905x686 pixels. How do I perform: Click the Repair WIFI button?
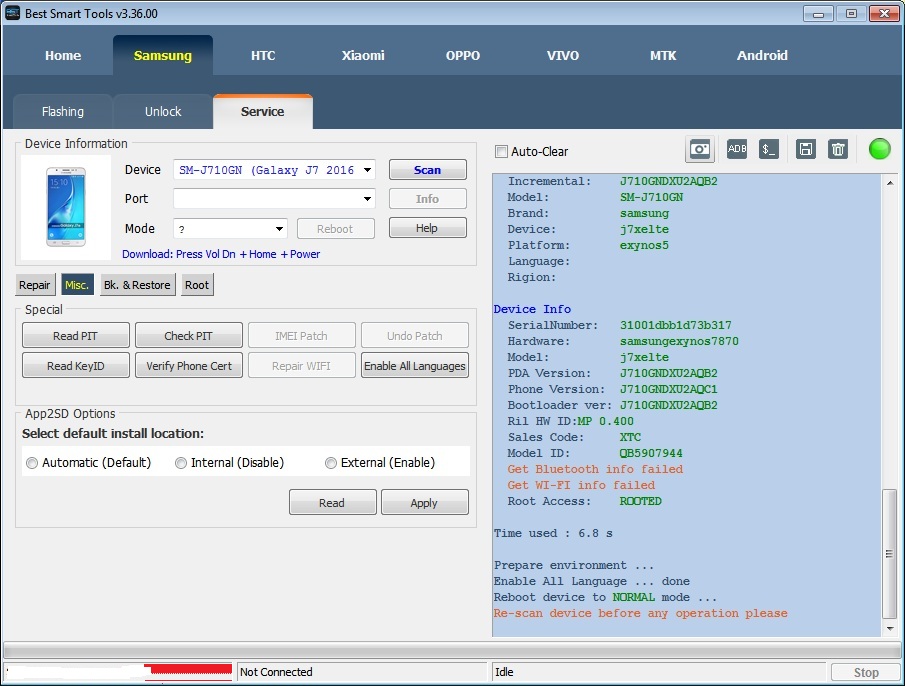pyautogui.click(x=302, y=366)
